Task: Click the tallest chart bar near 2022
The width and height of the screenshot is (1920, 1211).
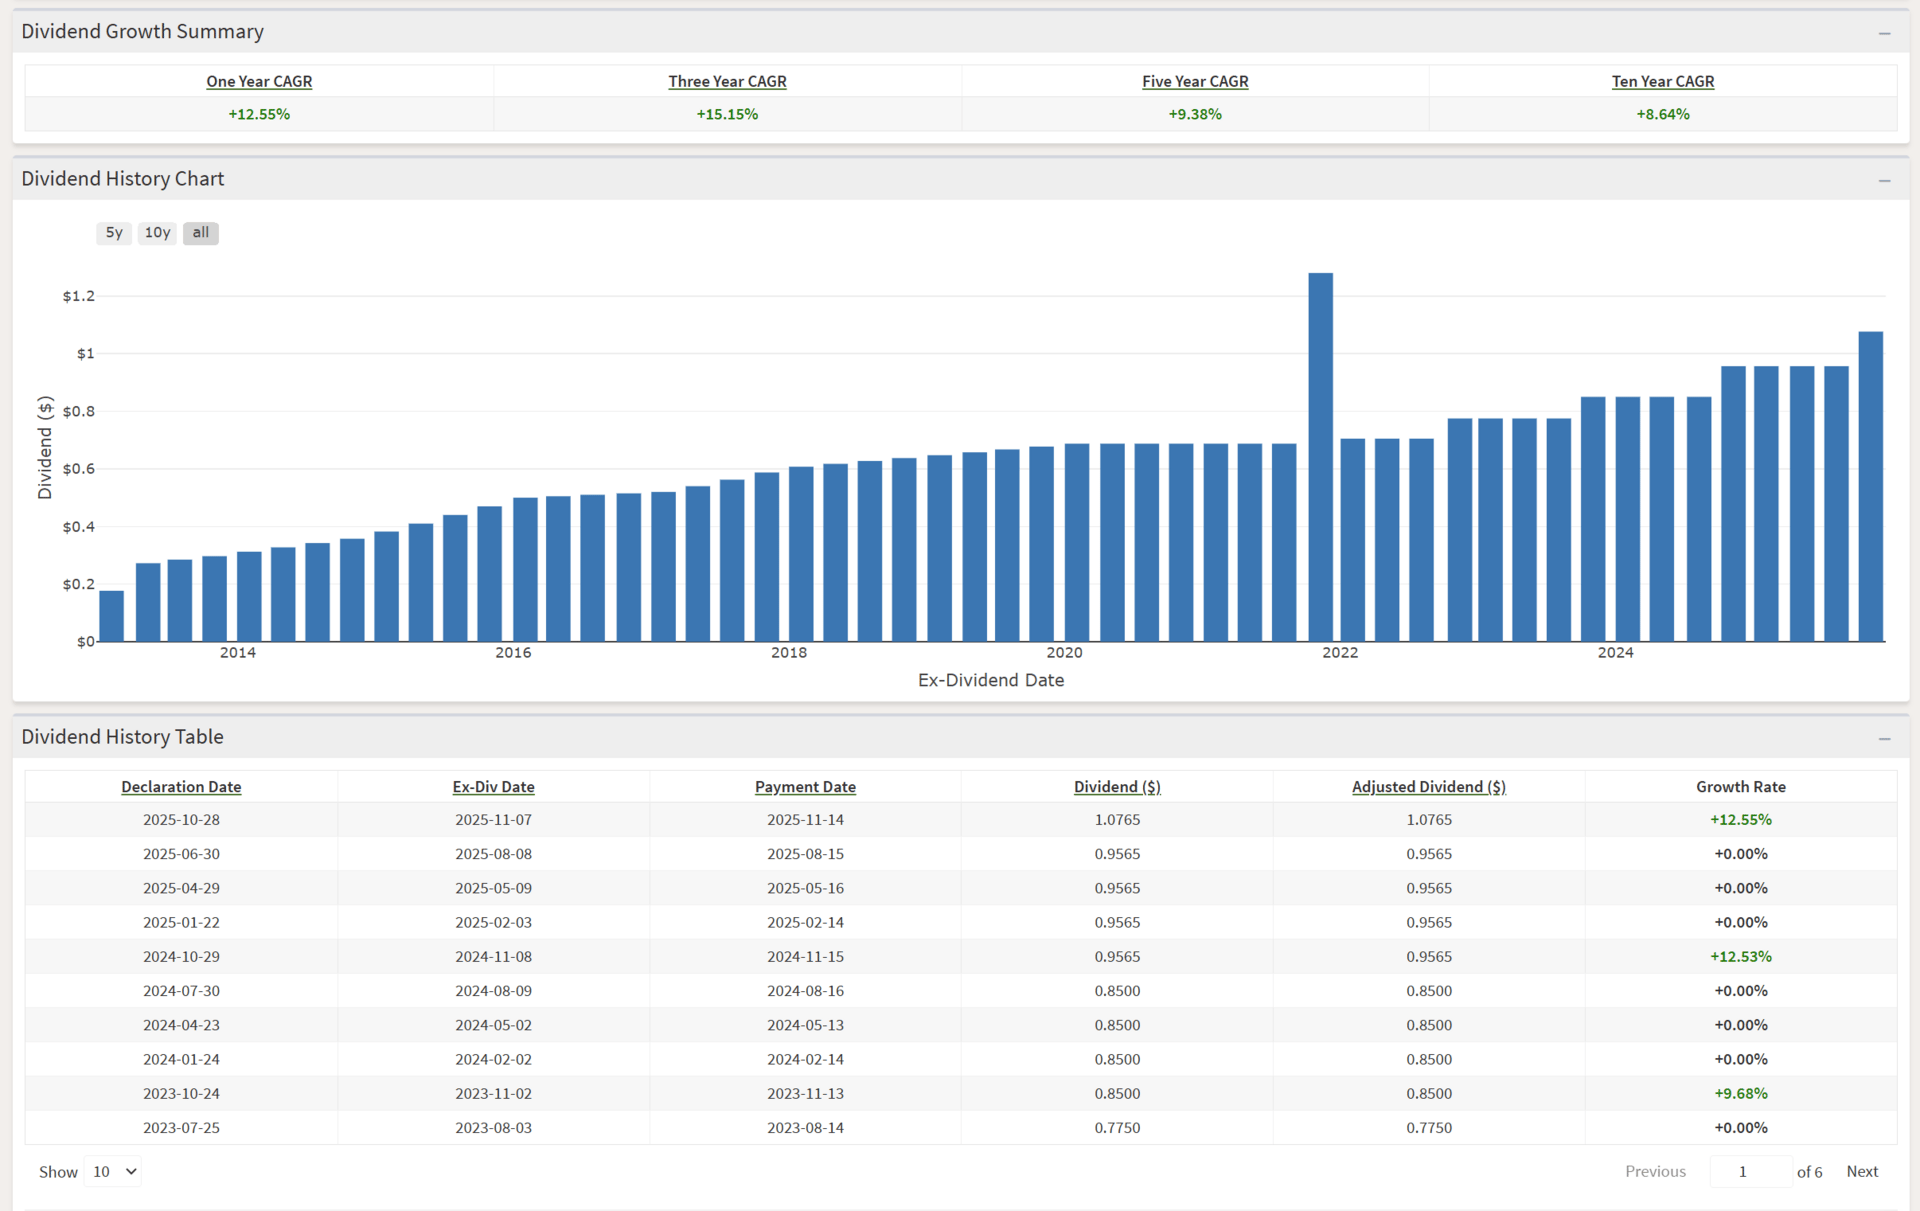Action: click(1320, 457)
